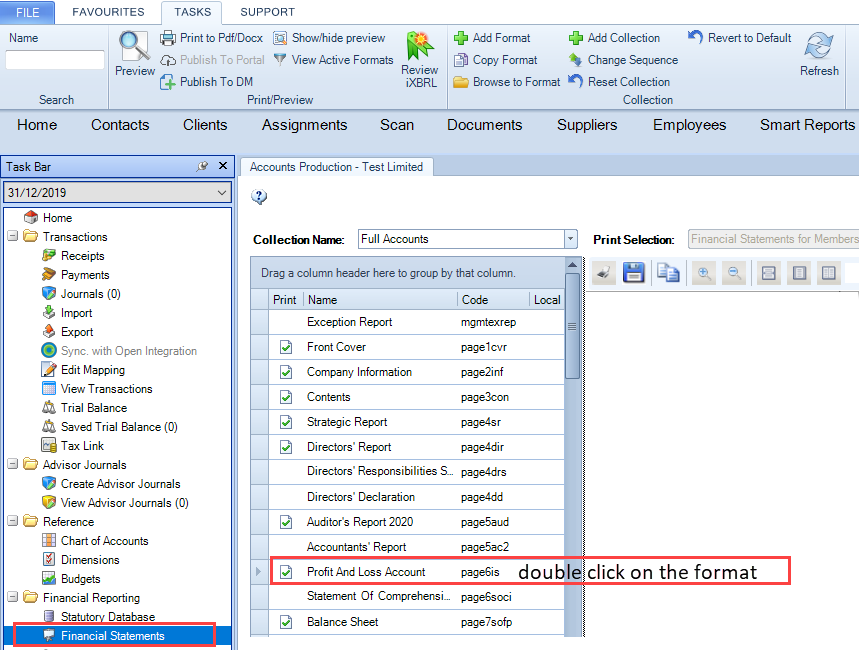Image resolution: width=860 pixels, height=651 pixels.
Task: Collapse the Transactions tree folder
Action: pos(13,236)
